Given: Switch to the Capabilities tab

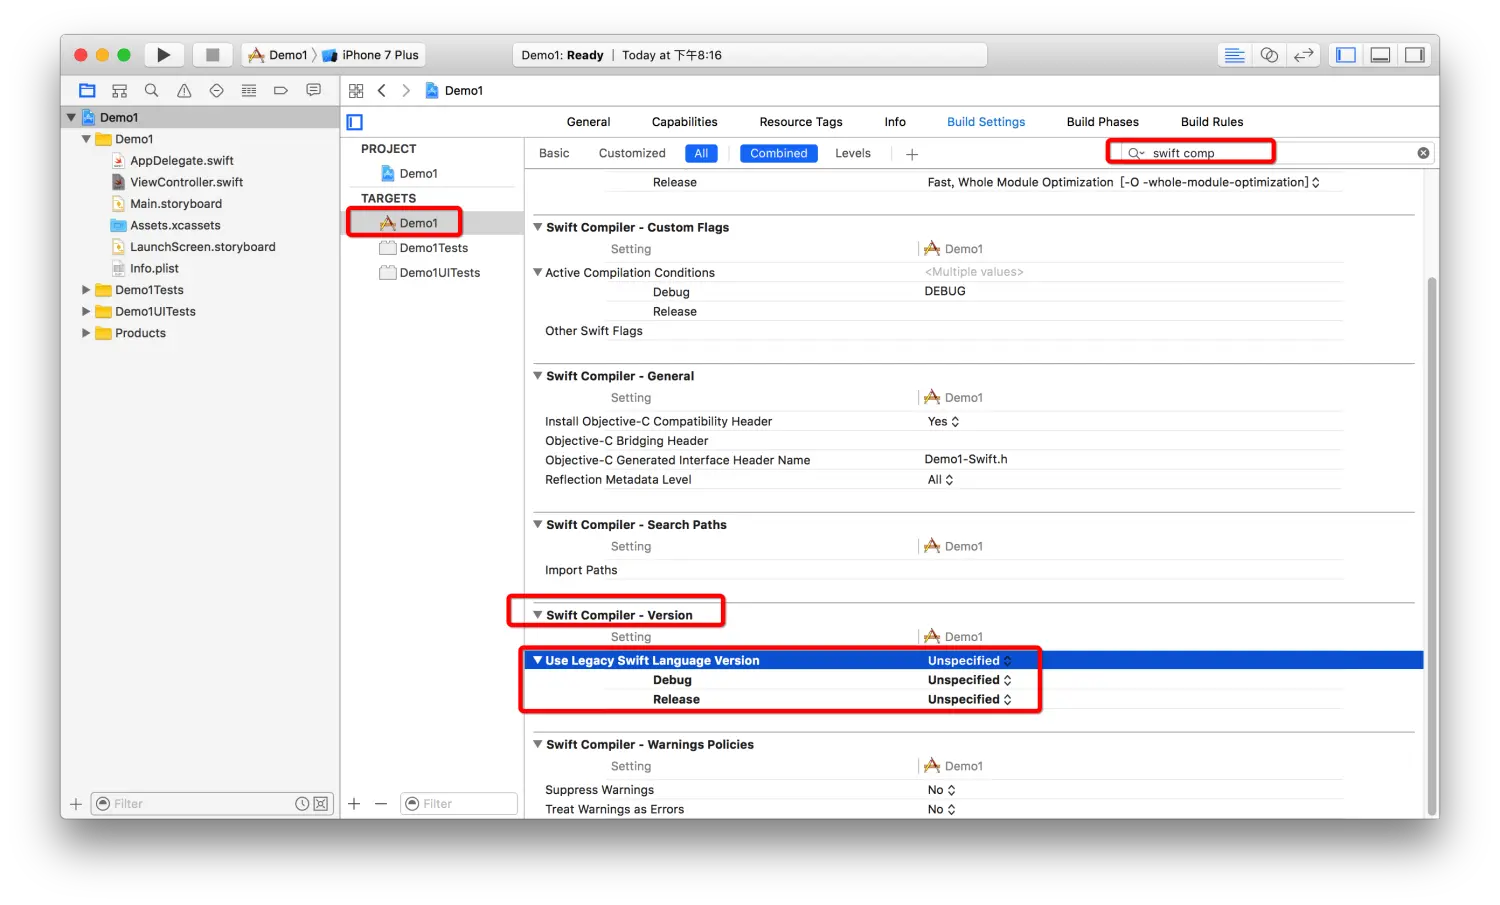Looking at the screenshot, I should (684, 122).
